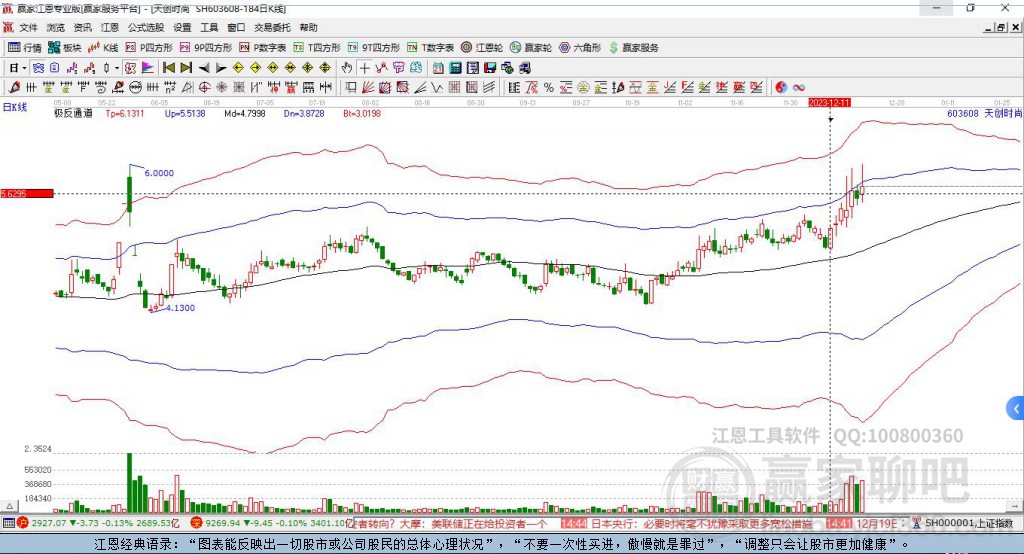Toggle the crosshair cursor tool
This screenshot has width=1024, height=554.
[x=365, y=68]
